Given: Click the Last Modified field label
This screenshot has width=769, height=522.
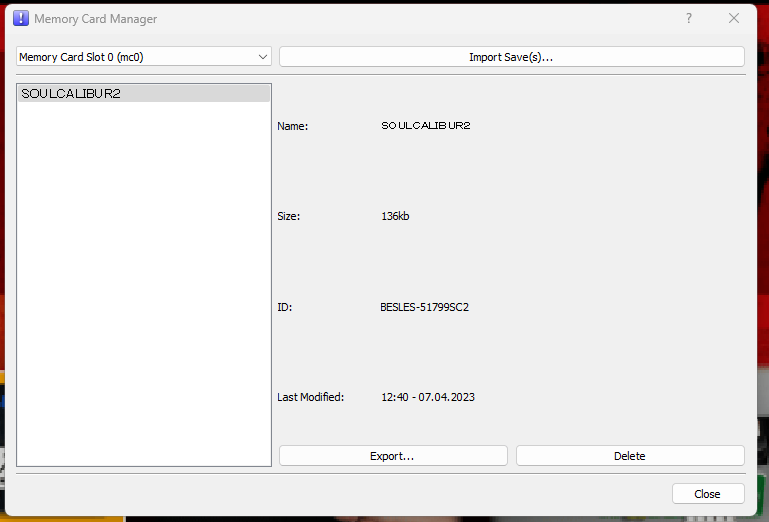Looking at the screenshot, I should [x=310, y=397].
